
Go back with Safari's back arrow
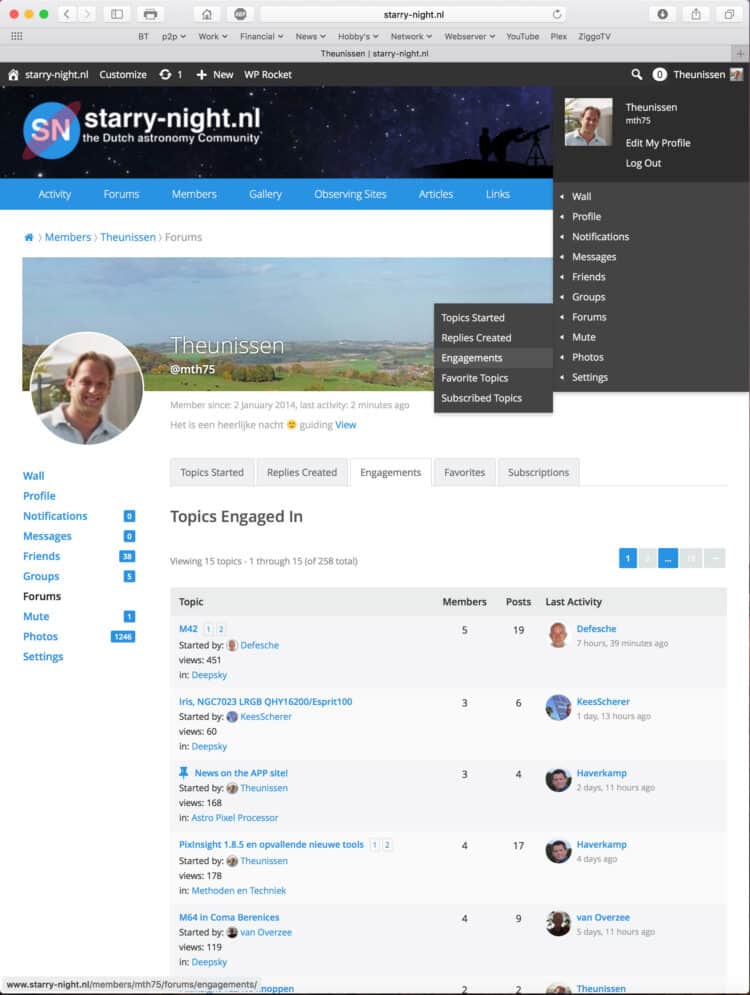tap(67, 14)
